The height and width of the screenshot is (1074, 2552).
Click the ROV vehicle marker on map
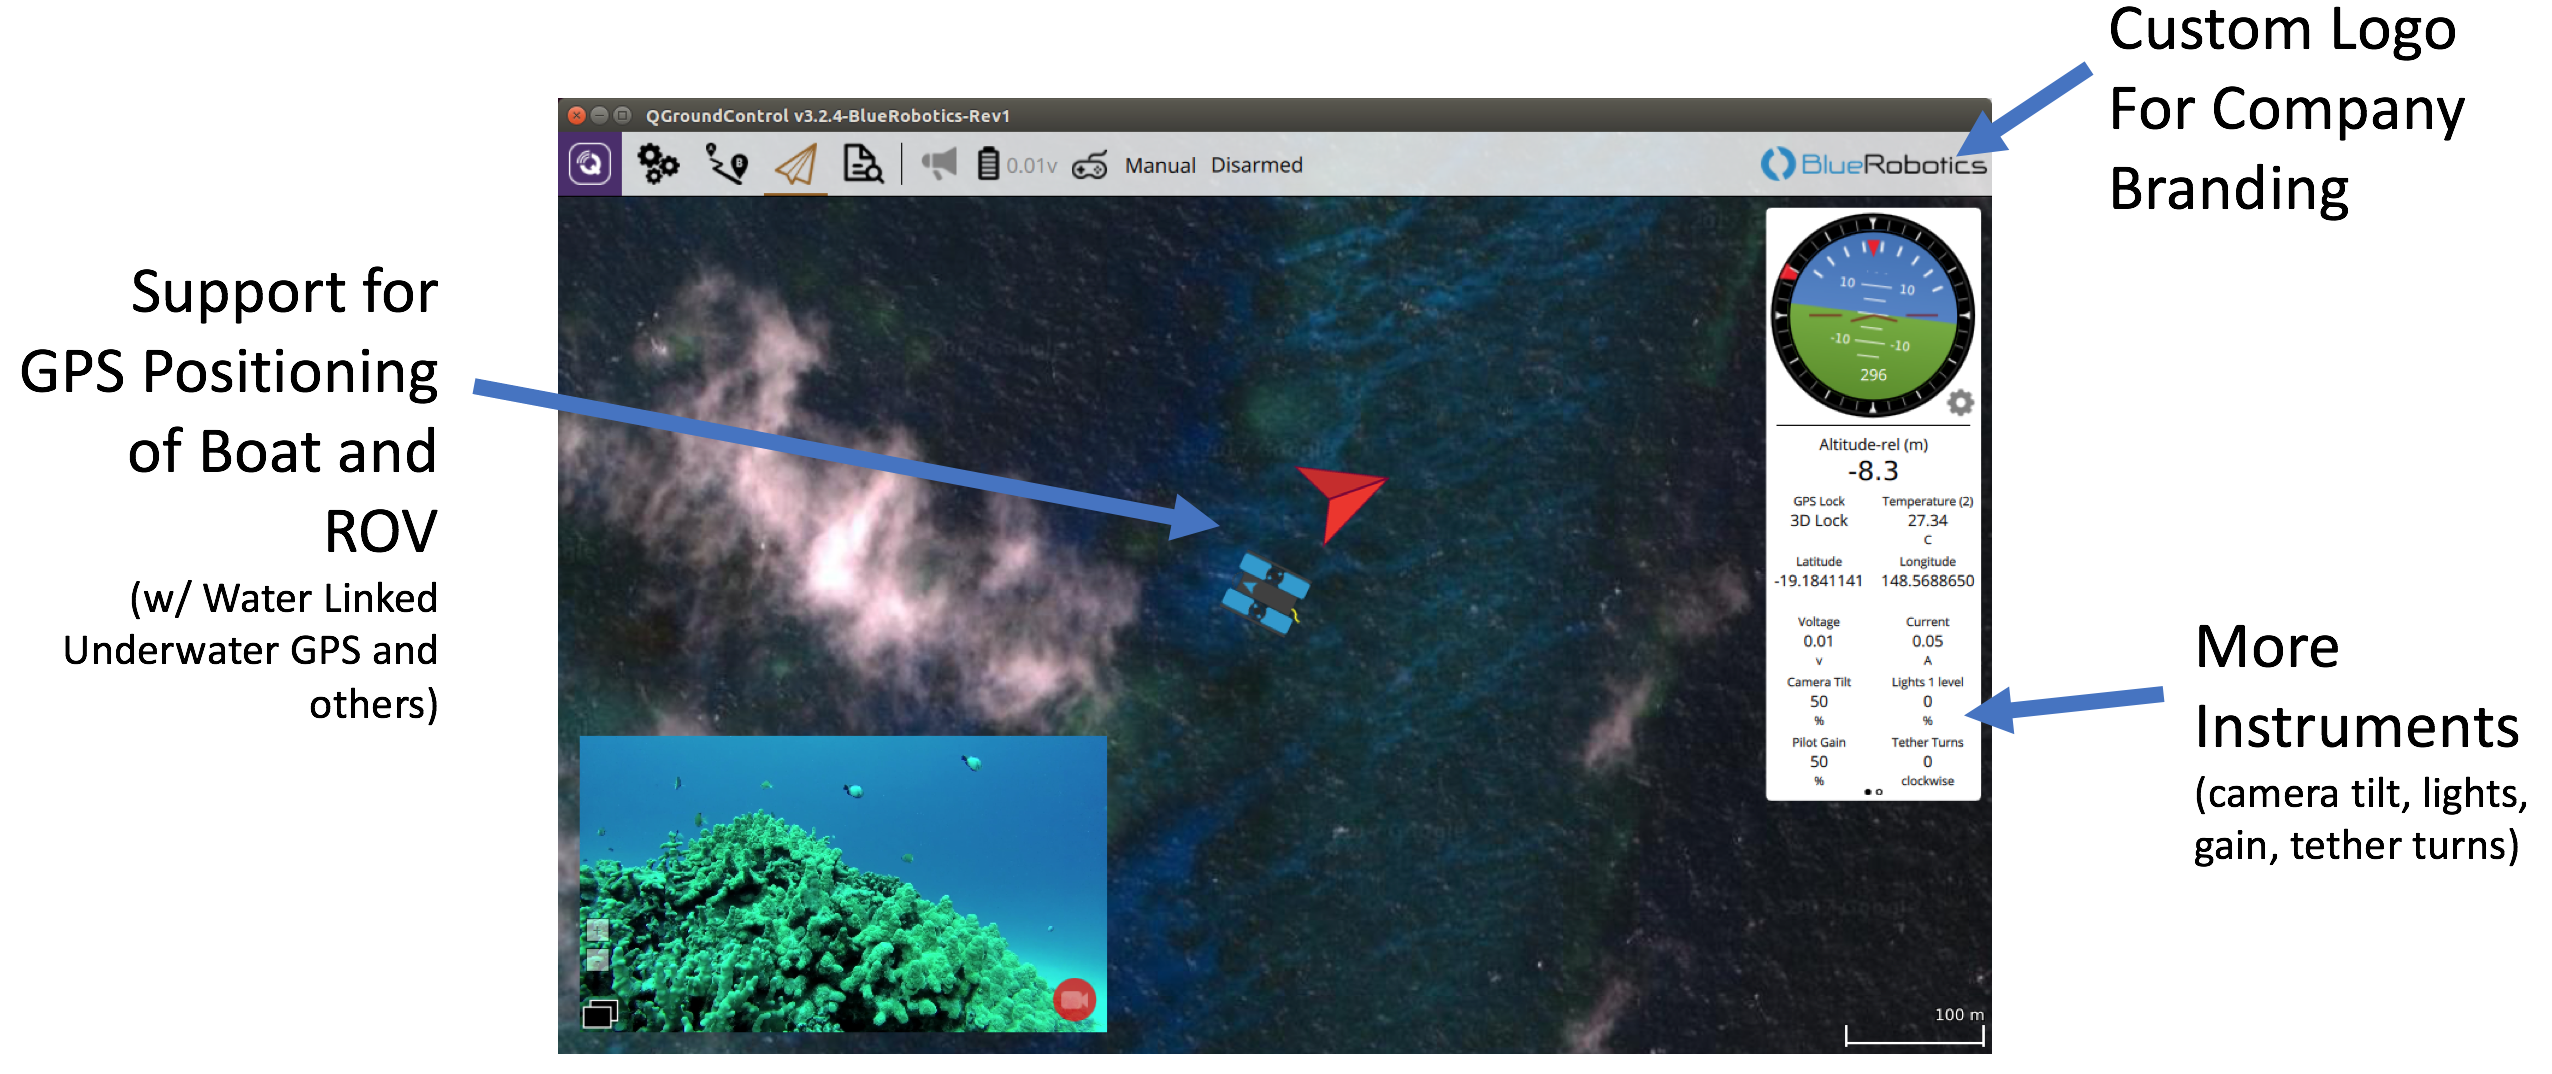1266,592
